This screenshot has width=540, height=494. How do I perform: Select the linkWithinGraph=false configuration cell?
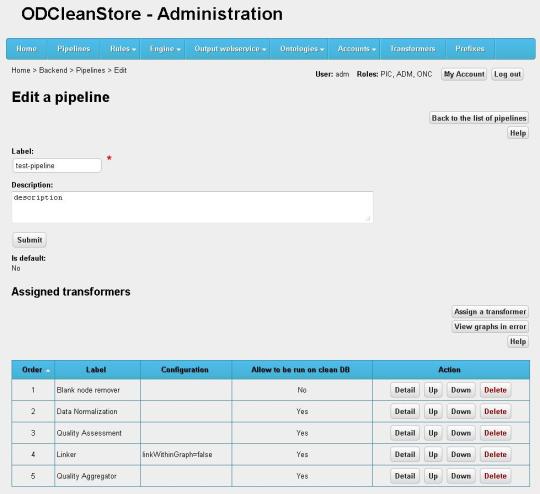[186, 455]
